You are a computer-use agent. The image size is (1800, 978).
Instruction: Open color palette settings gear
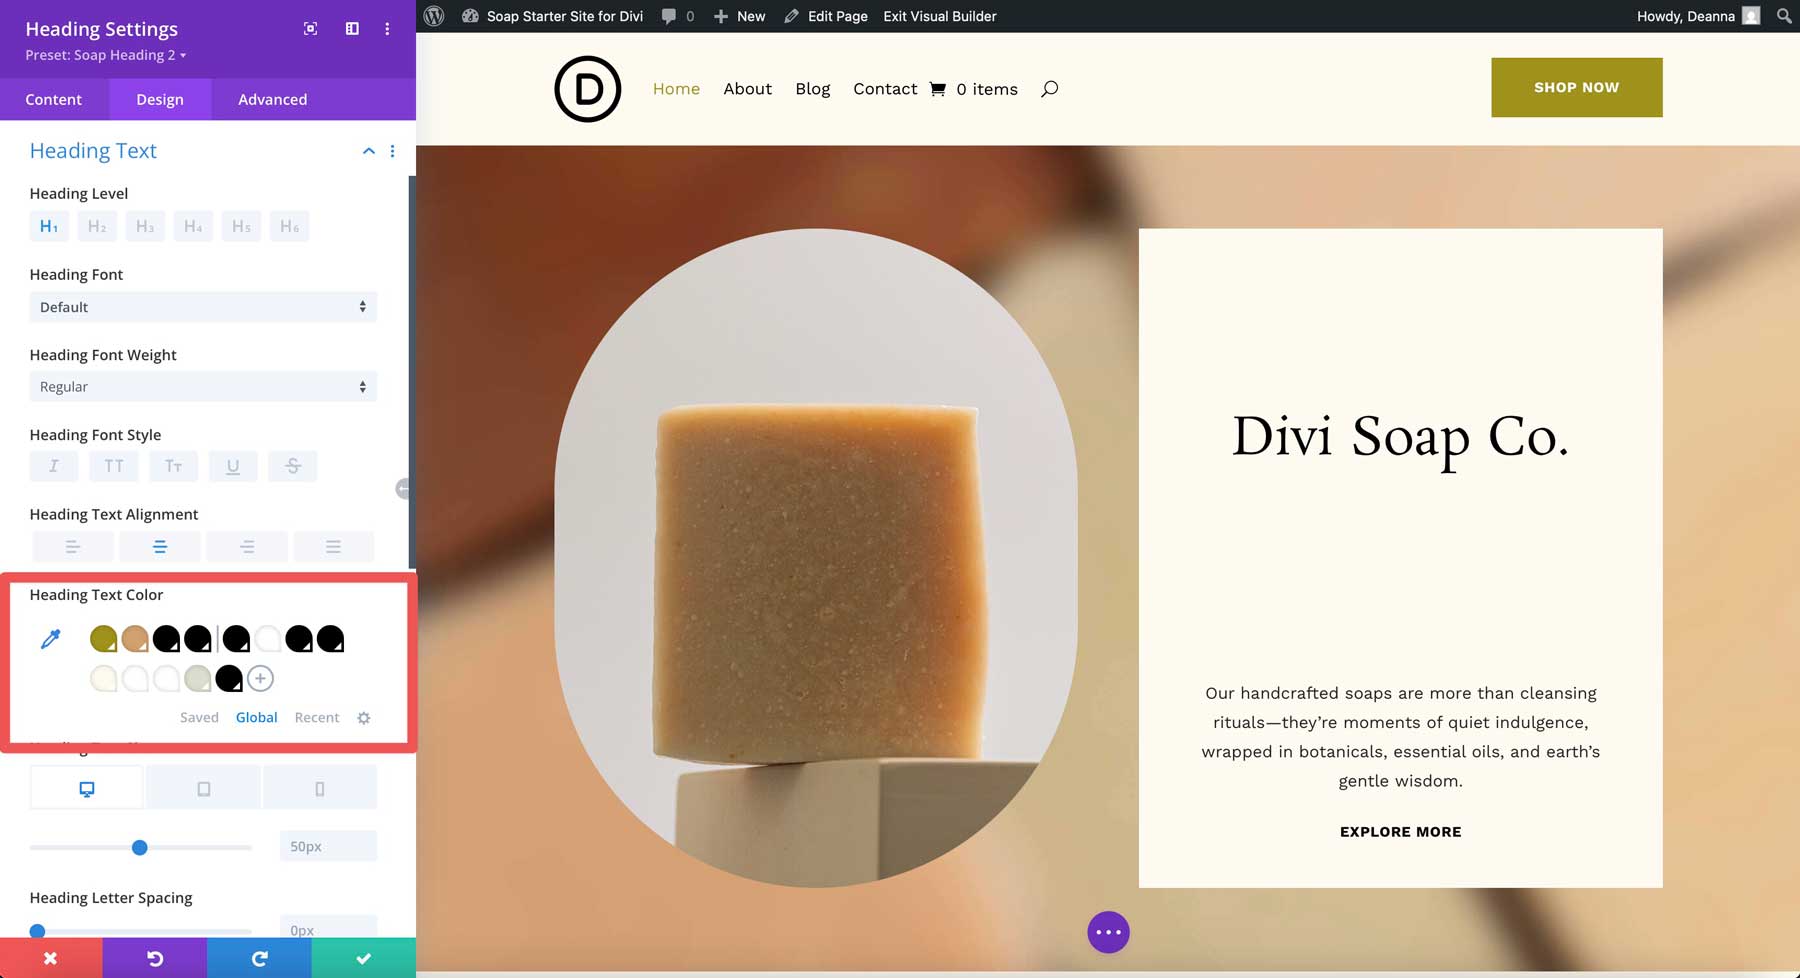[x=364, y=718]
